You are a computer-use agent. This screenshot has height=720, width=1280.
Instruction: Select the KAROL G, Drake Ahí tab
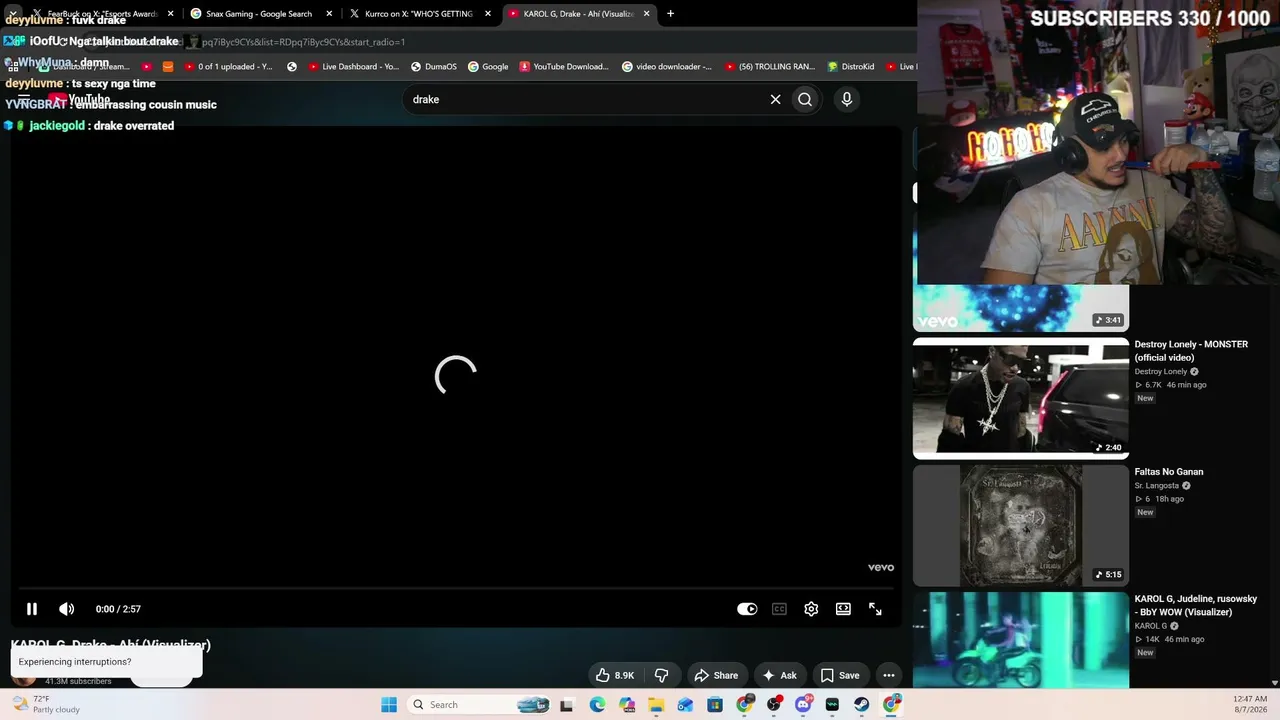578,14
